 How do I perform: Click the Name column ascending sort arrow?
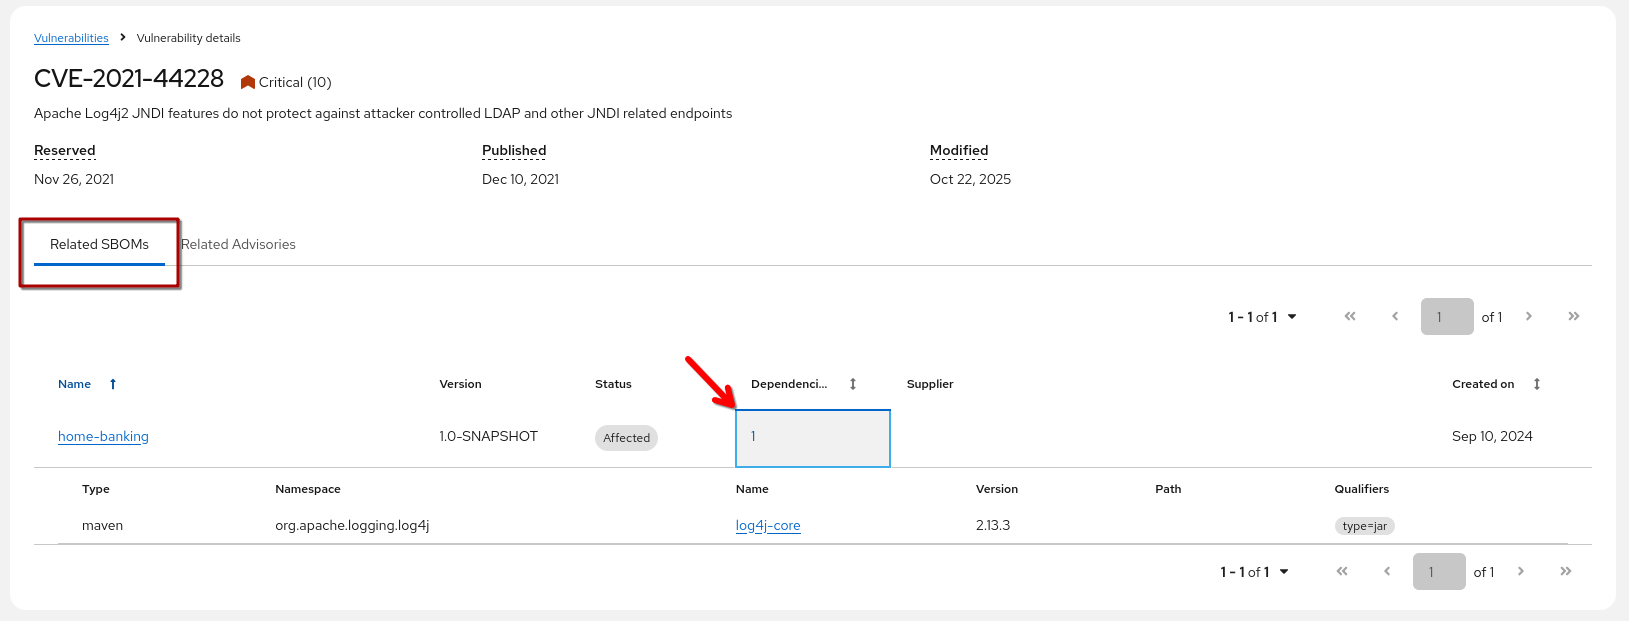[113, 384]
